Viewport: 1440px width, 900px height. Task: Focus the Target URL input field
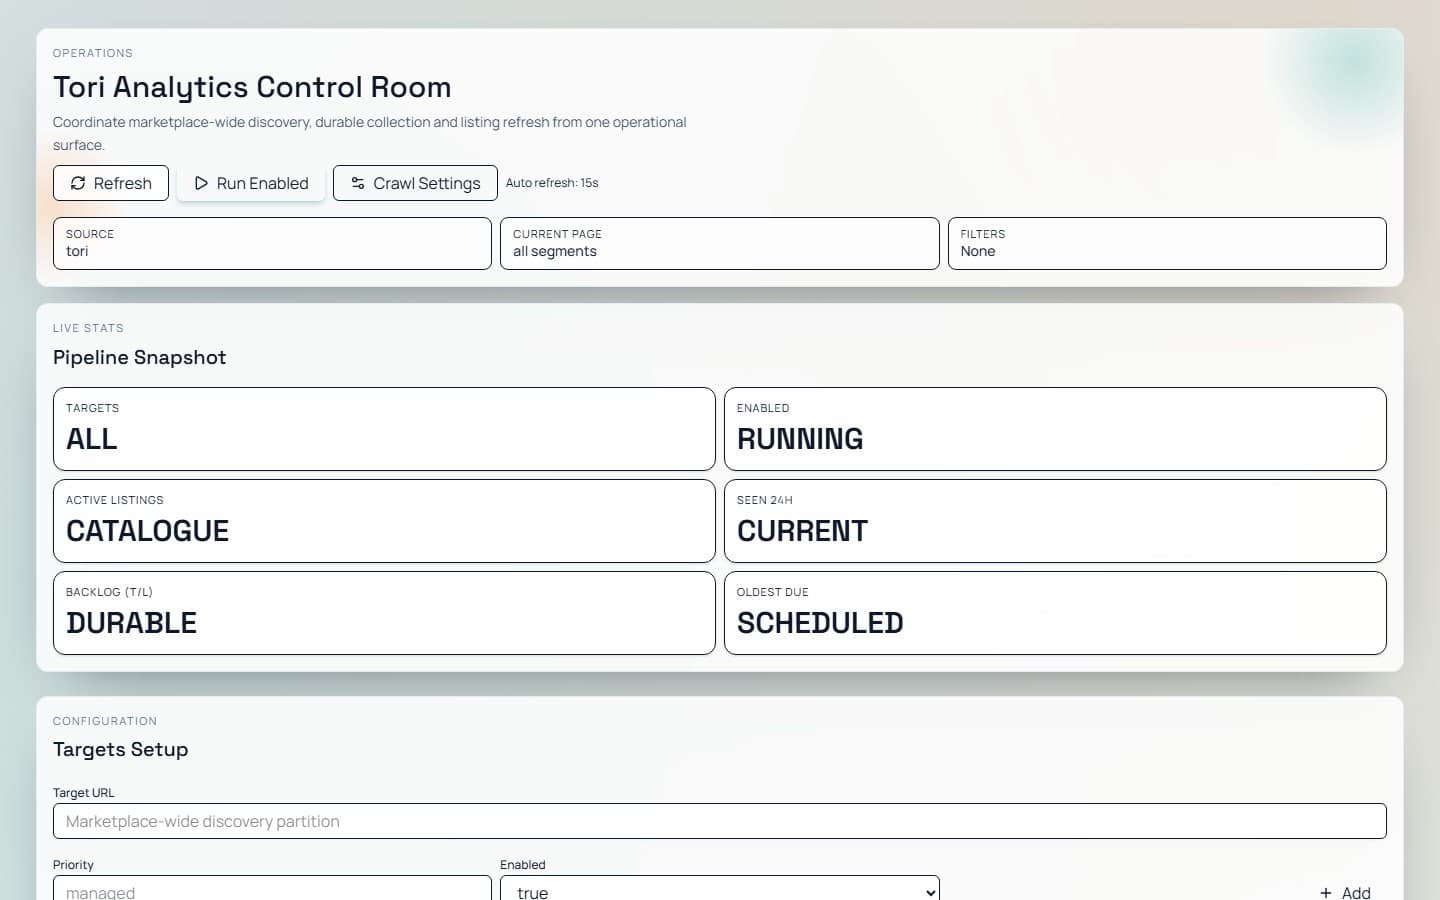(720, 821)
